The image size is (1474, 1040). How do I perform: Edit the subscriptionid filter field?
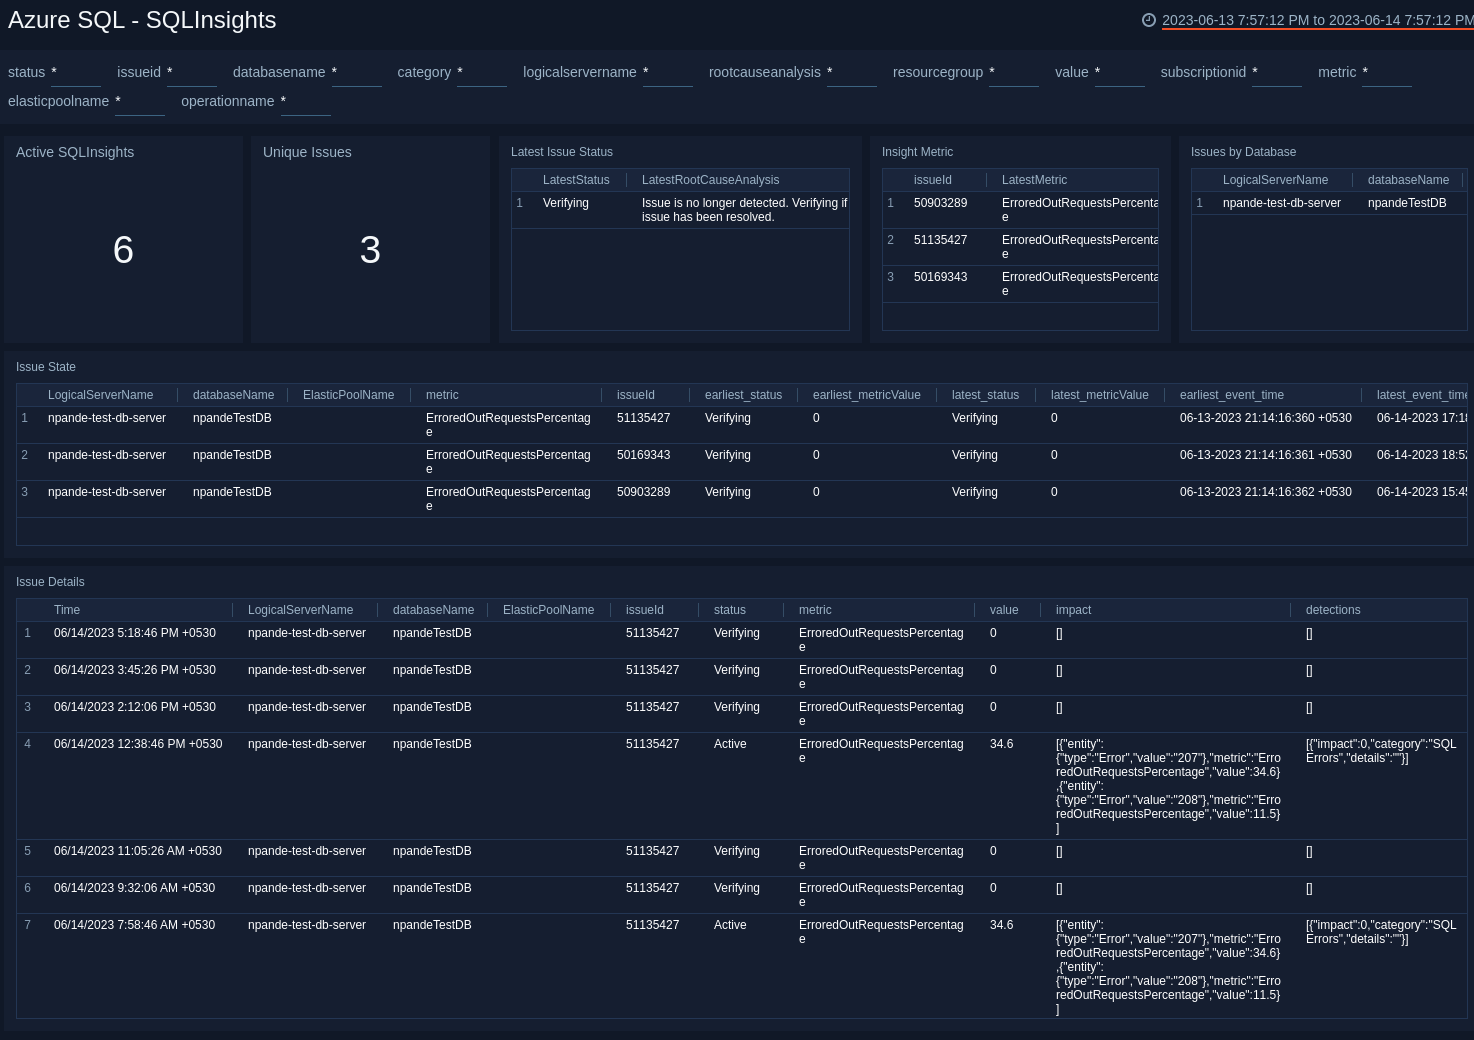pyautogui.click(x=1277, y=73)
